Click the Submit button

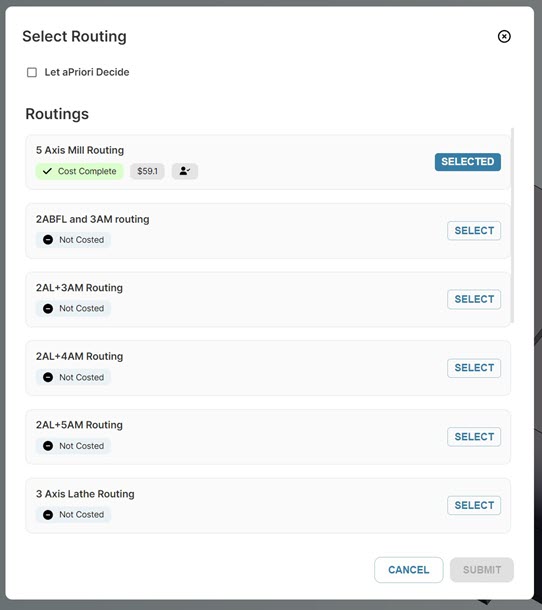tap(482, 570)
